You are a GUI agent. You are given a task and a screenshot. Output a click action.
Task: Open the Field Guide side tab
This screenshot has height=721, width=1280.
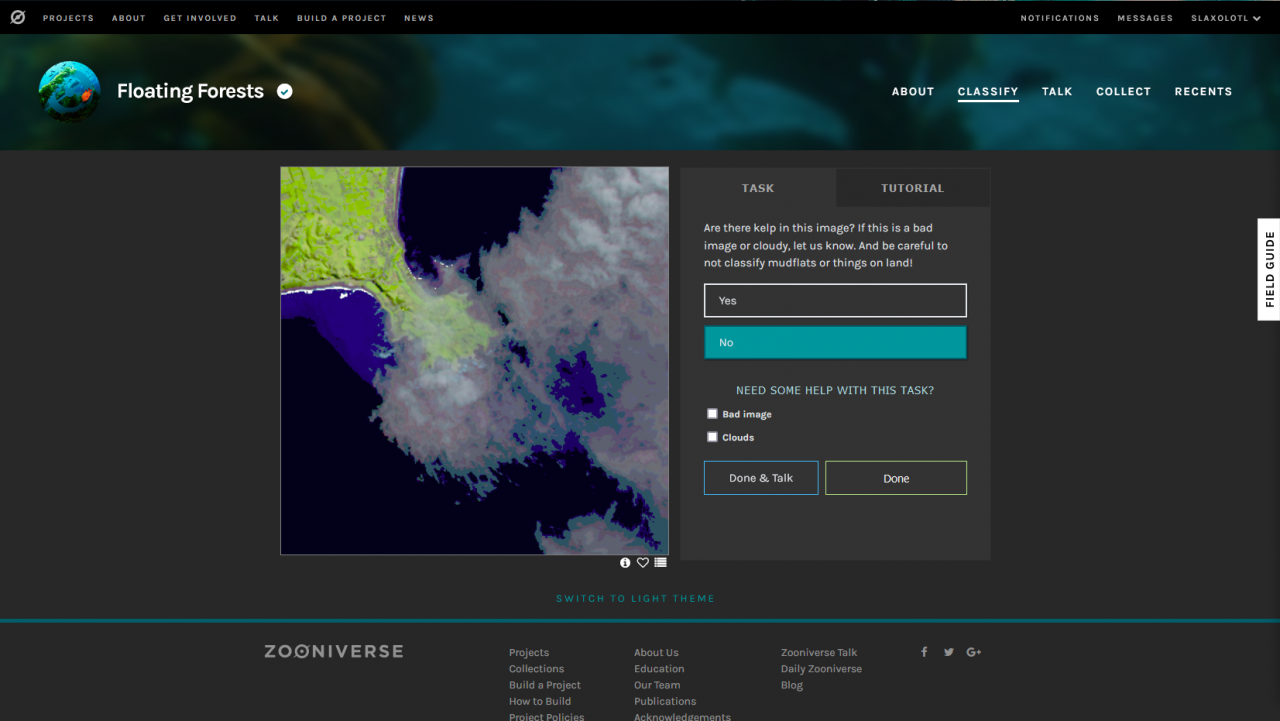click(1269, 269)
